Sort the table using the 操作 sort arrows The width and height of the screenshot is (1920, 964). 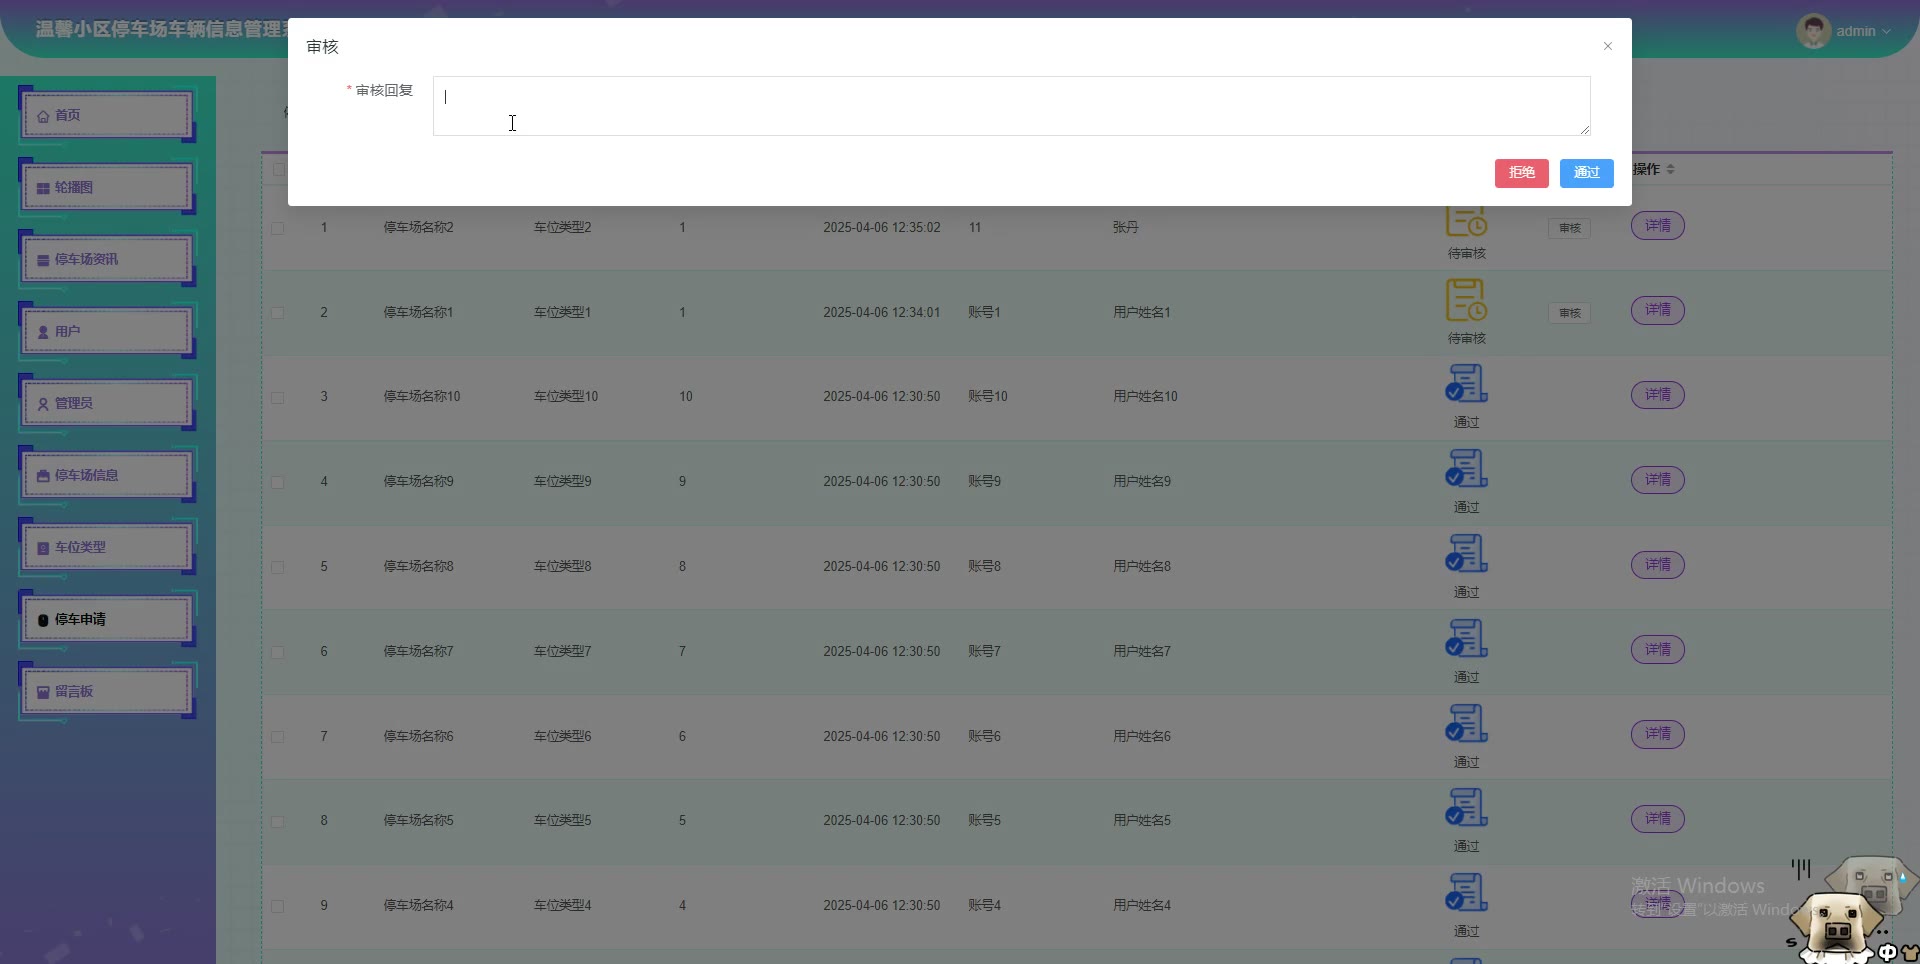pos(1671,170)
